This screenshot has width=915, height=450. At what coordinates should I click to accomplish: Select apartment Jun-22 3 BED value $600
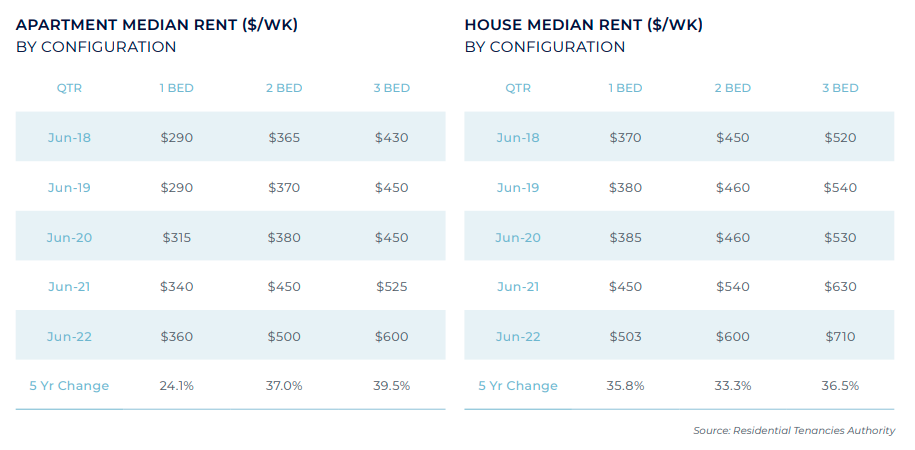click(x=392, y=336)
